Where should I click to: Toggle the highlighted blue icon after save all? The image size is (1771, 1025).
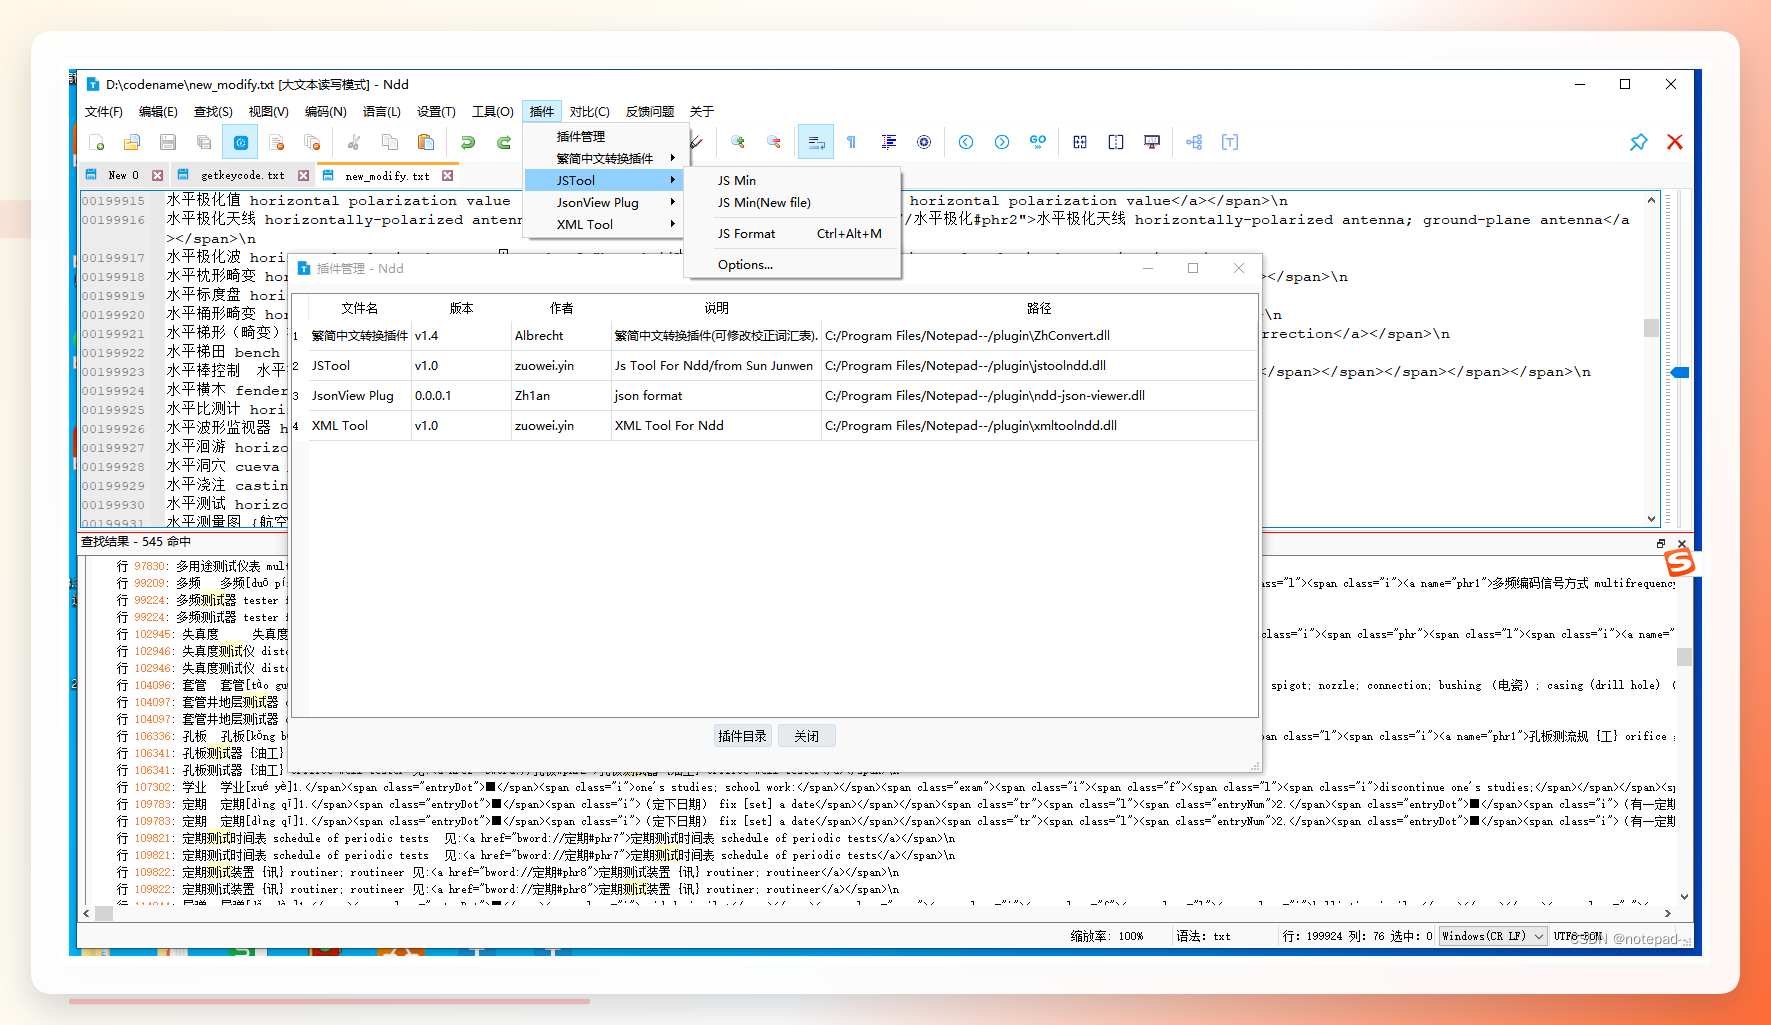240,142
